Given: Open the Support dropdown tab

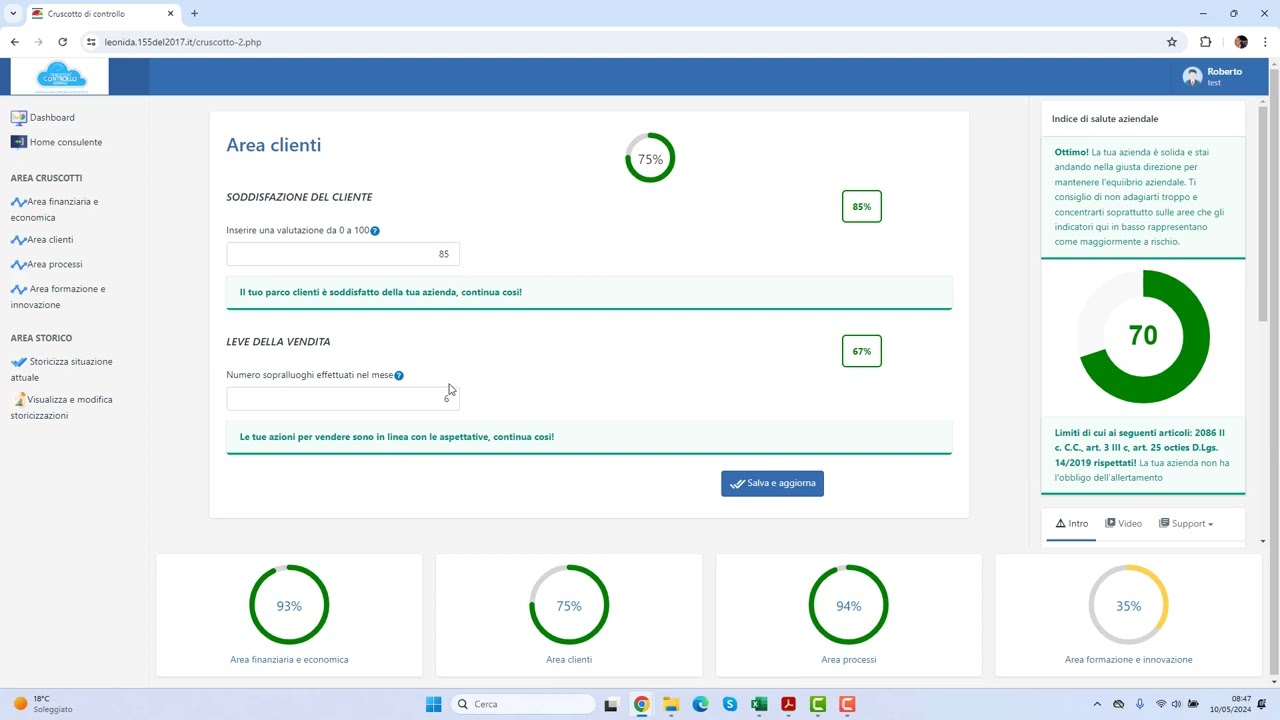Looking at the screenshot, I should tap(1186, 524).
